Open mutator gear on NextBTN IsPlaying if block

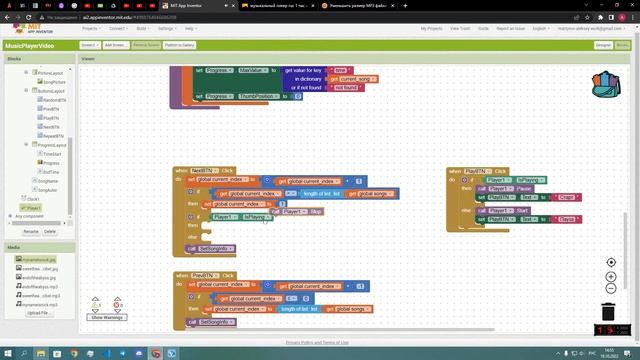(x=191, y=217)
